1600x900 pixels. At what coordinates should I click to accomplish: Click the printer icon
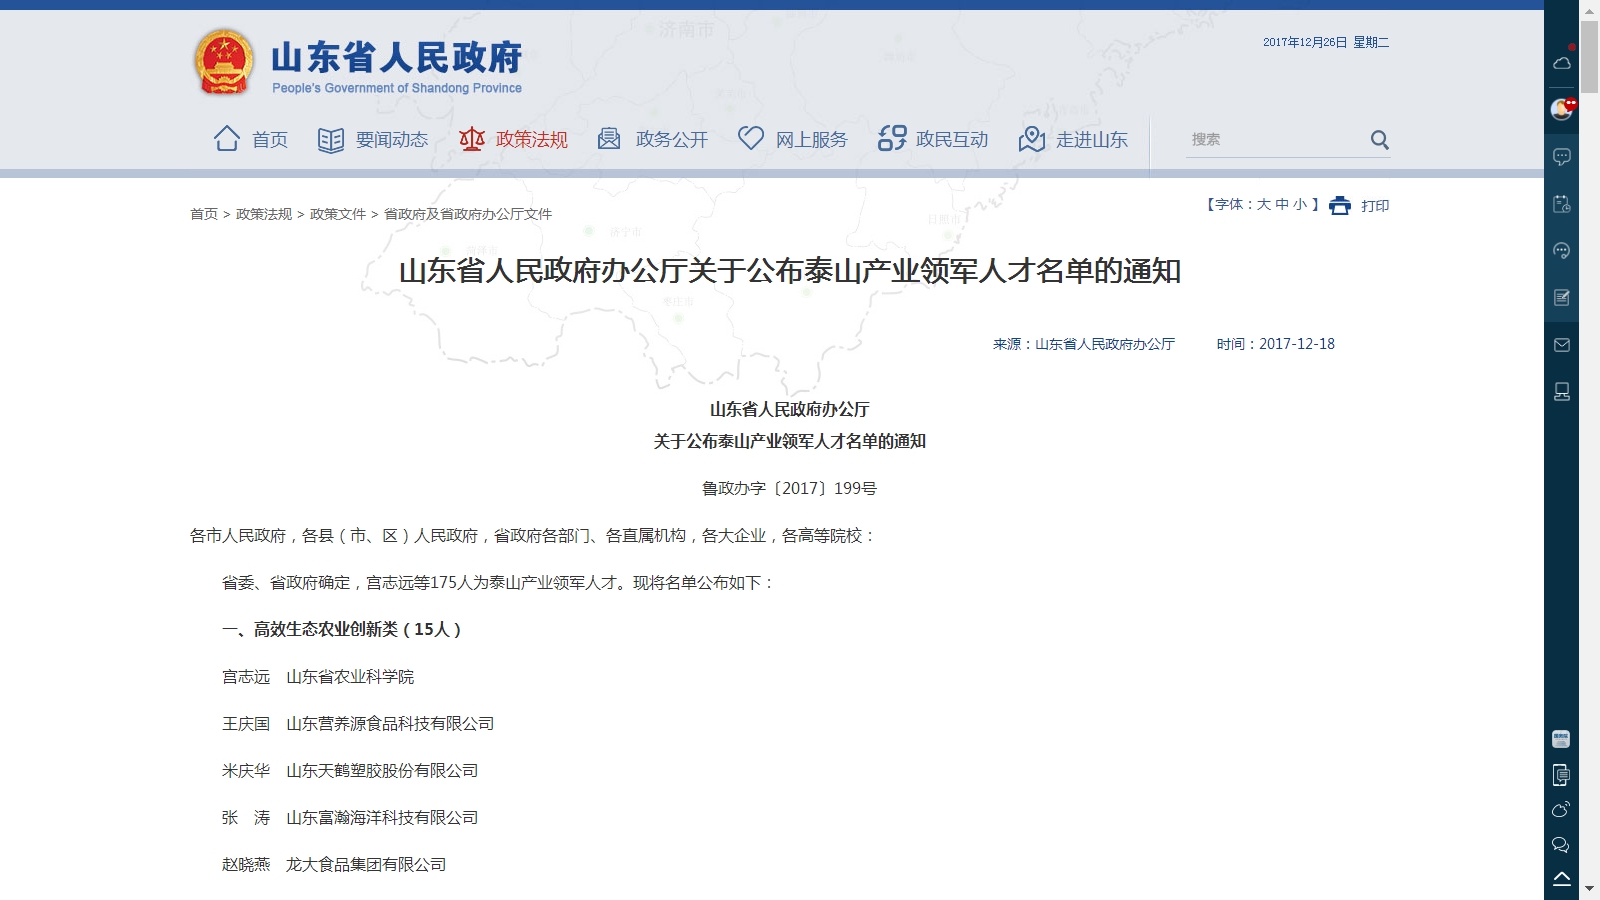(x=1340, y=205)
